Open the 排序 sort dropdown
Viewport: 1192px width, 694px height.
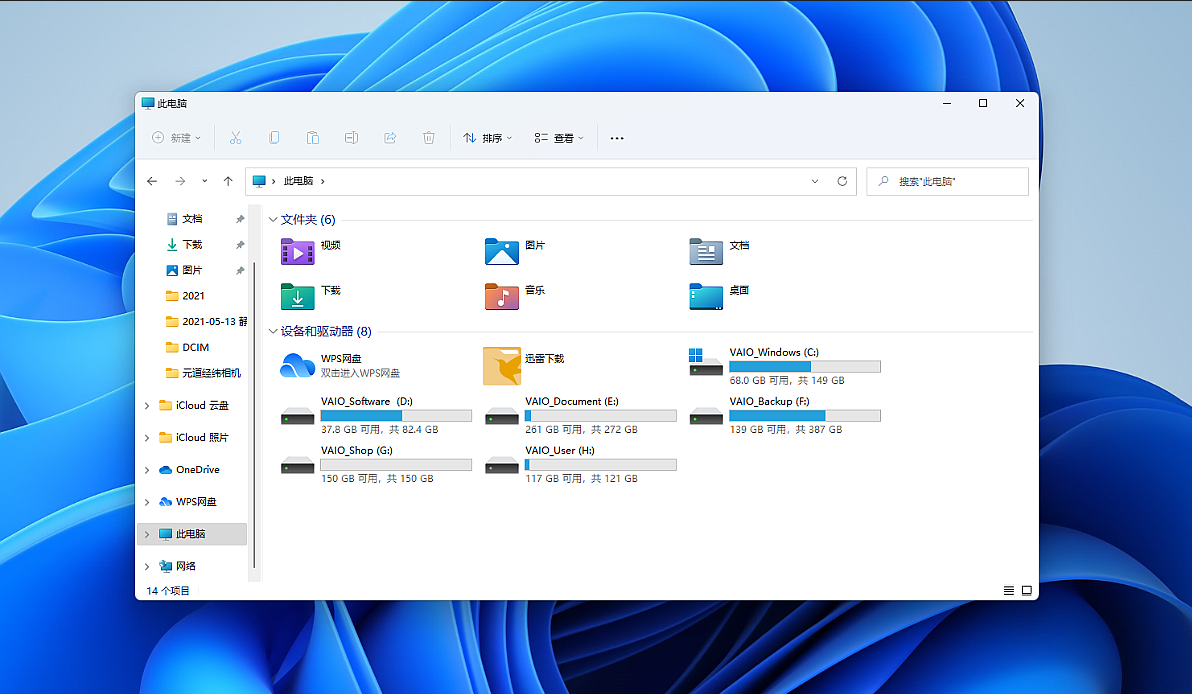(x=488, y=138)
